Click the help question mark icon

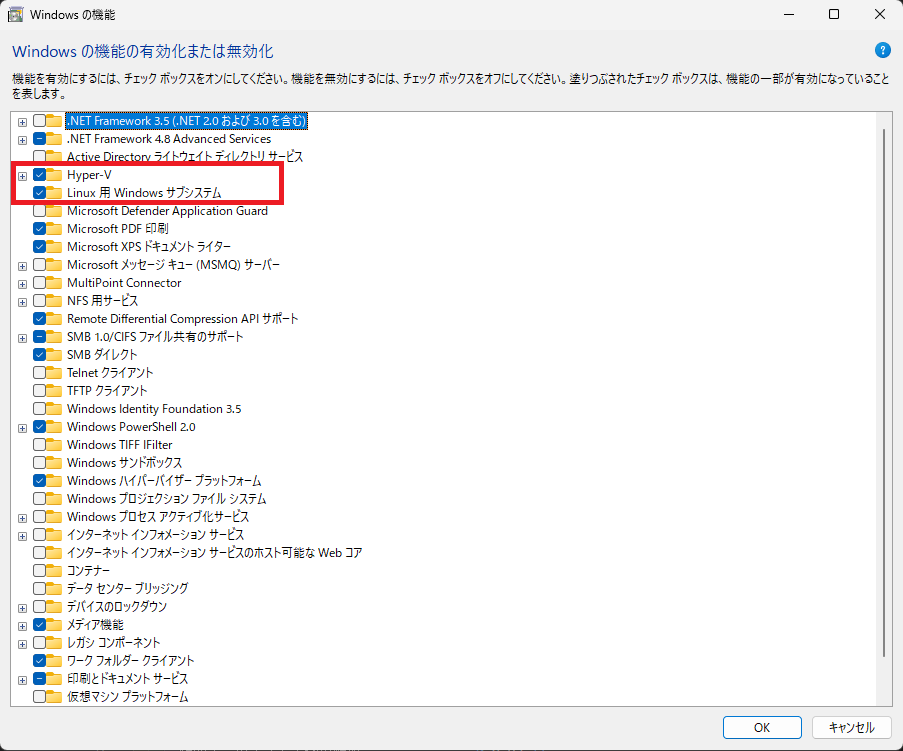882,51
